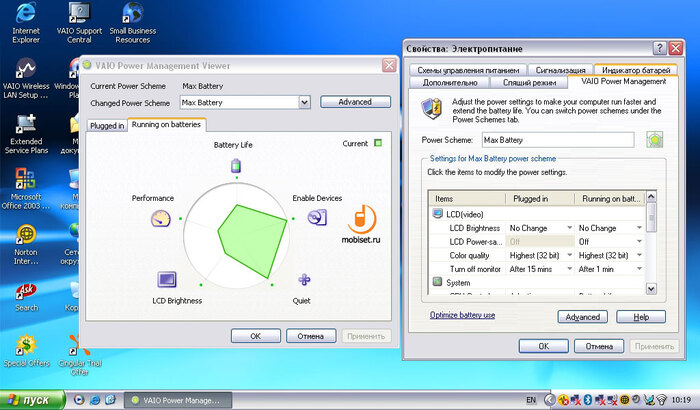
Task: Expand Running on batteries Turn off monitor dropdown
Action: (639, 270)
